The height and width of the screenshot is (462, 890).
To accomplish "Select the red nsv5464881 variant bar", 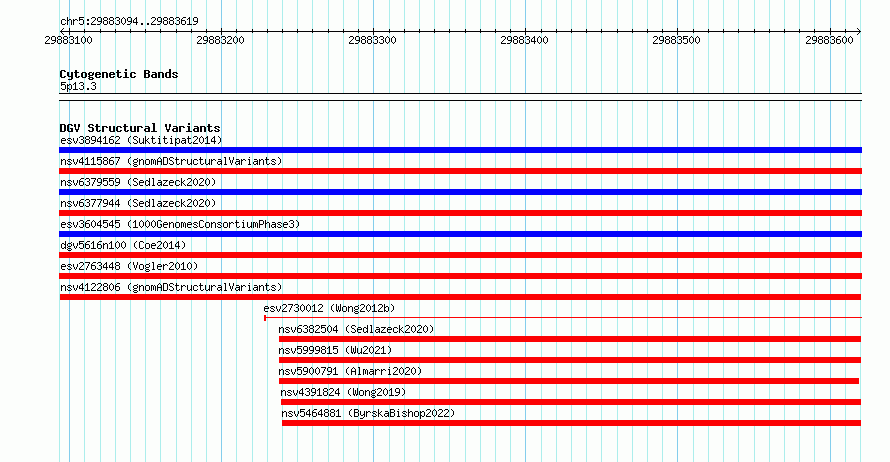I will tap(571, 423).
